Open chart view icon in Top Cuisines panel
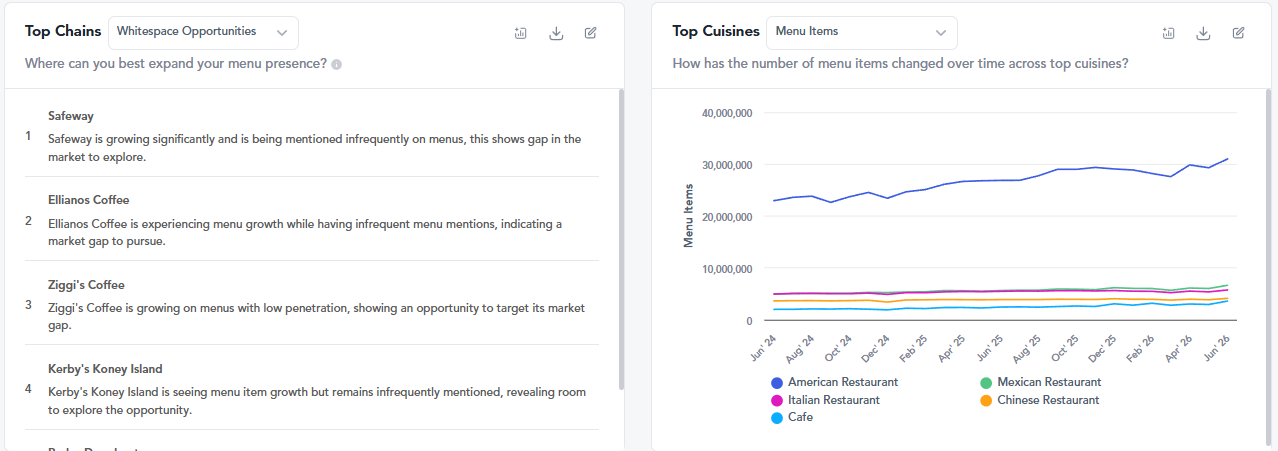 (1168, 33)
